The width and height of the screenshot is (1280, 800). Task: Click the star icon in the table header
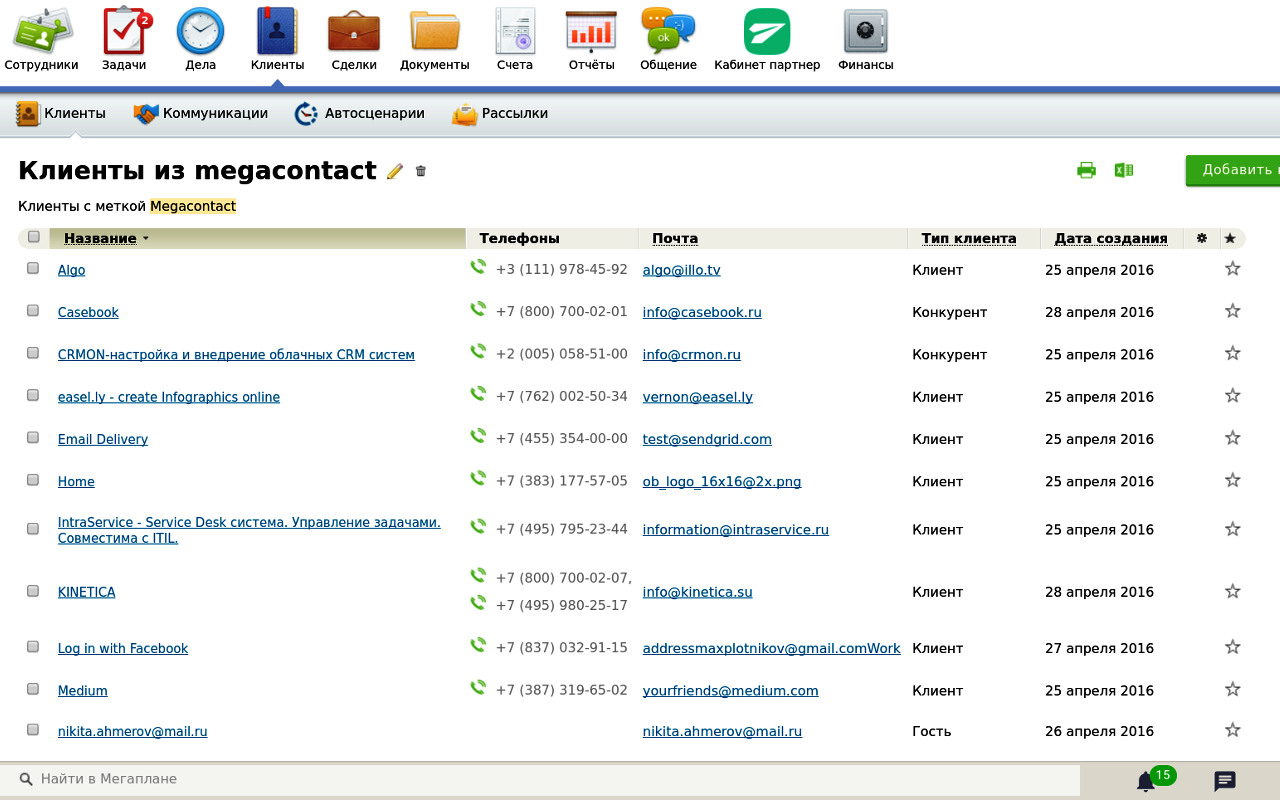pos(1230,238)
